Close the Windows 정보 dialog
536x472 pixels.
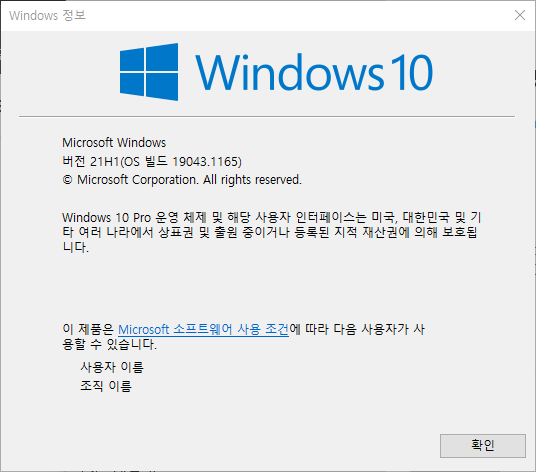(x=520, y=15)
